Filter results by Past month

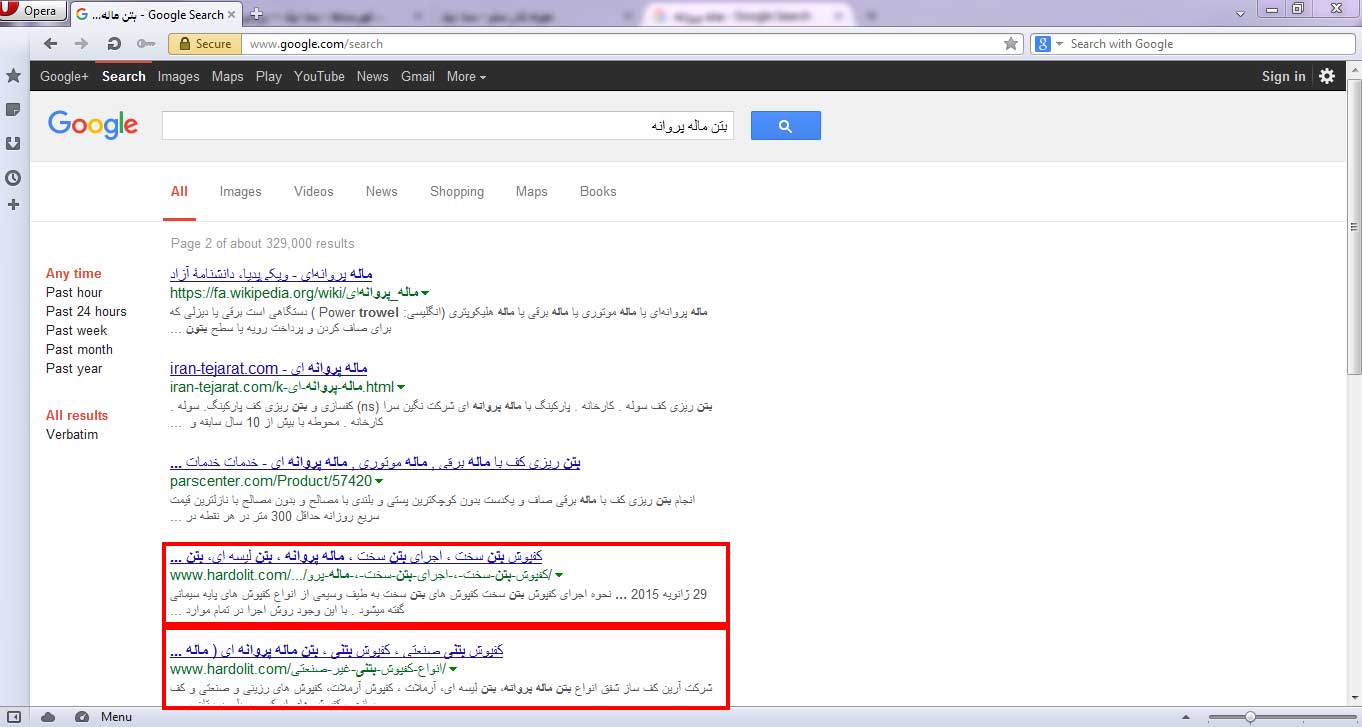79,349
